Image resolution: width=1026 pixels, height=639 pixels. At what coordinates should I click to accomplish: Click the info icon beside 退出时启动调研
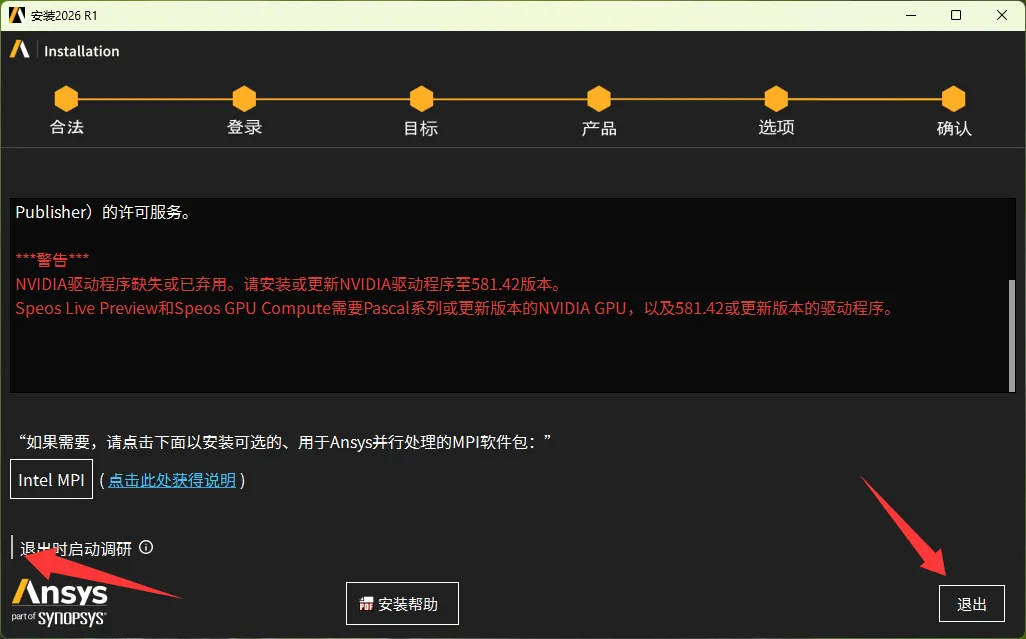click(x=147, y=547)
